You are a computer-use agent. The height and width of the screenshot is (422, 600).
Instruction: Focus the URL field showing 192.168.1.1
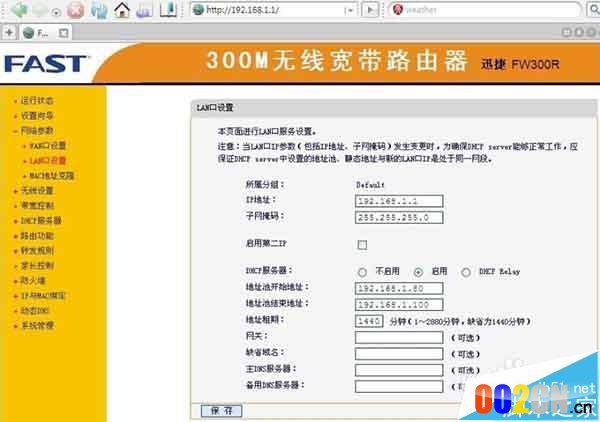pyautogui.click(x=274, y=10)
